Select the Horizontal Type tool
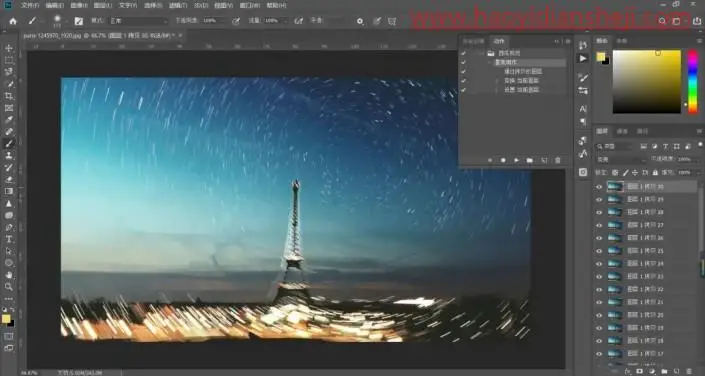 pos(9,239)
